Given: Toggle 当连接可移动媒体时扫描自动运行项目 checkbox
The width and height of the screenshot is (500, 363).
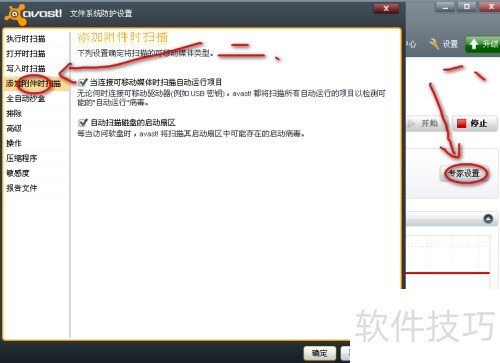Looking at the screenshot, I should click(83, 82).
